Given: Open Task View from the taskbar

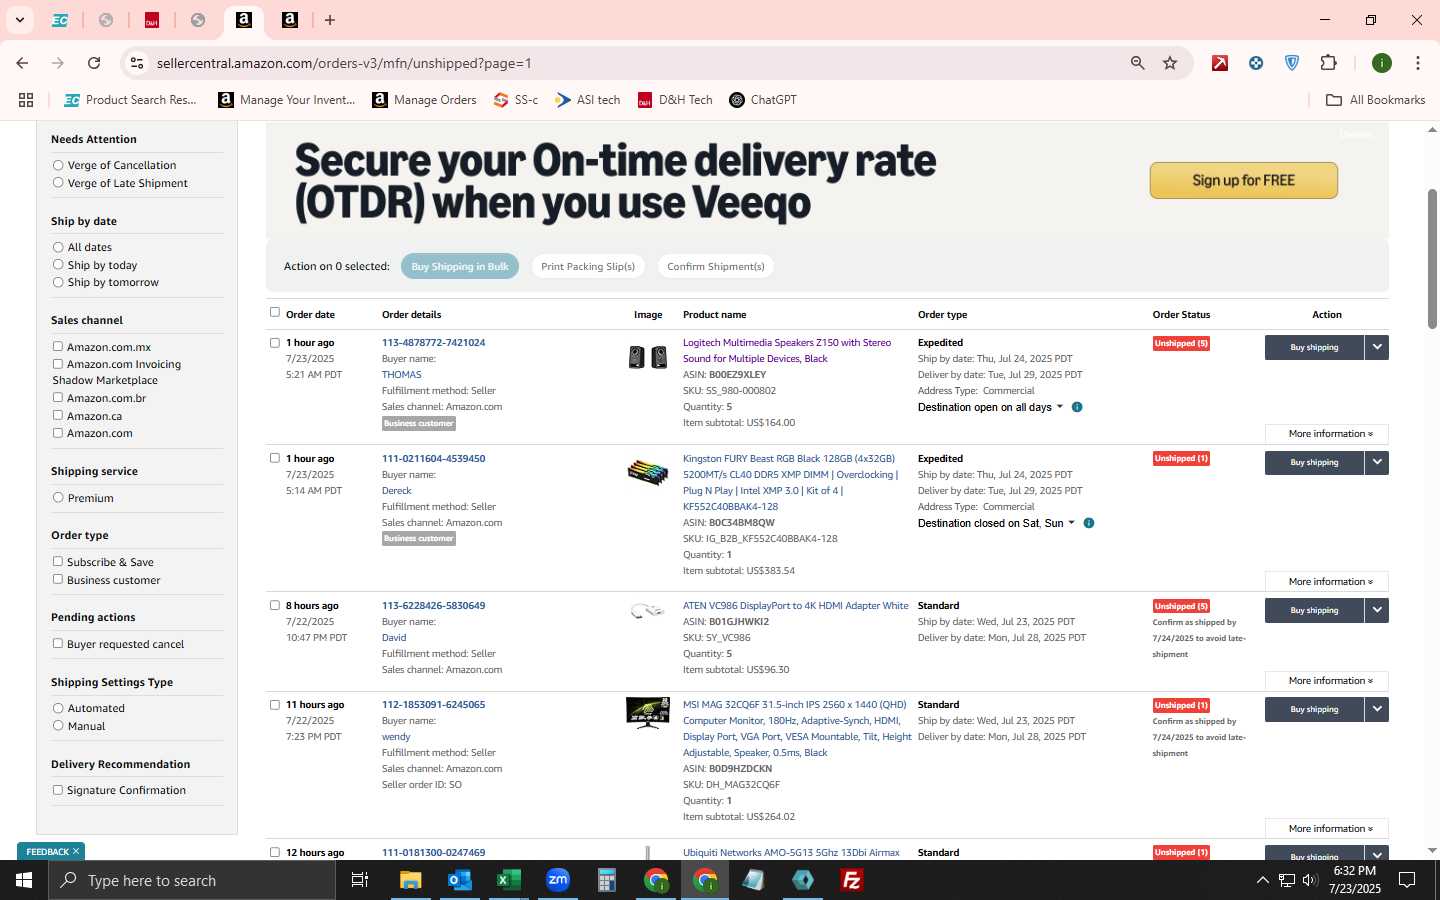Looking at the screenshot, I should coord(360,880).
